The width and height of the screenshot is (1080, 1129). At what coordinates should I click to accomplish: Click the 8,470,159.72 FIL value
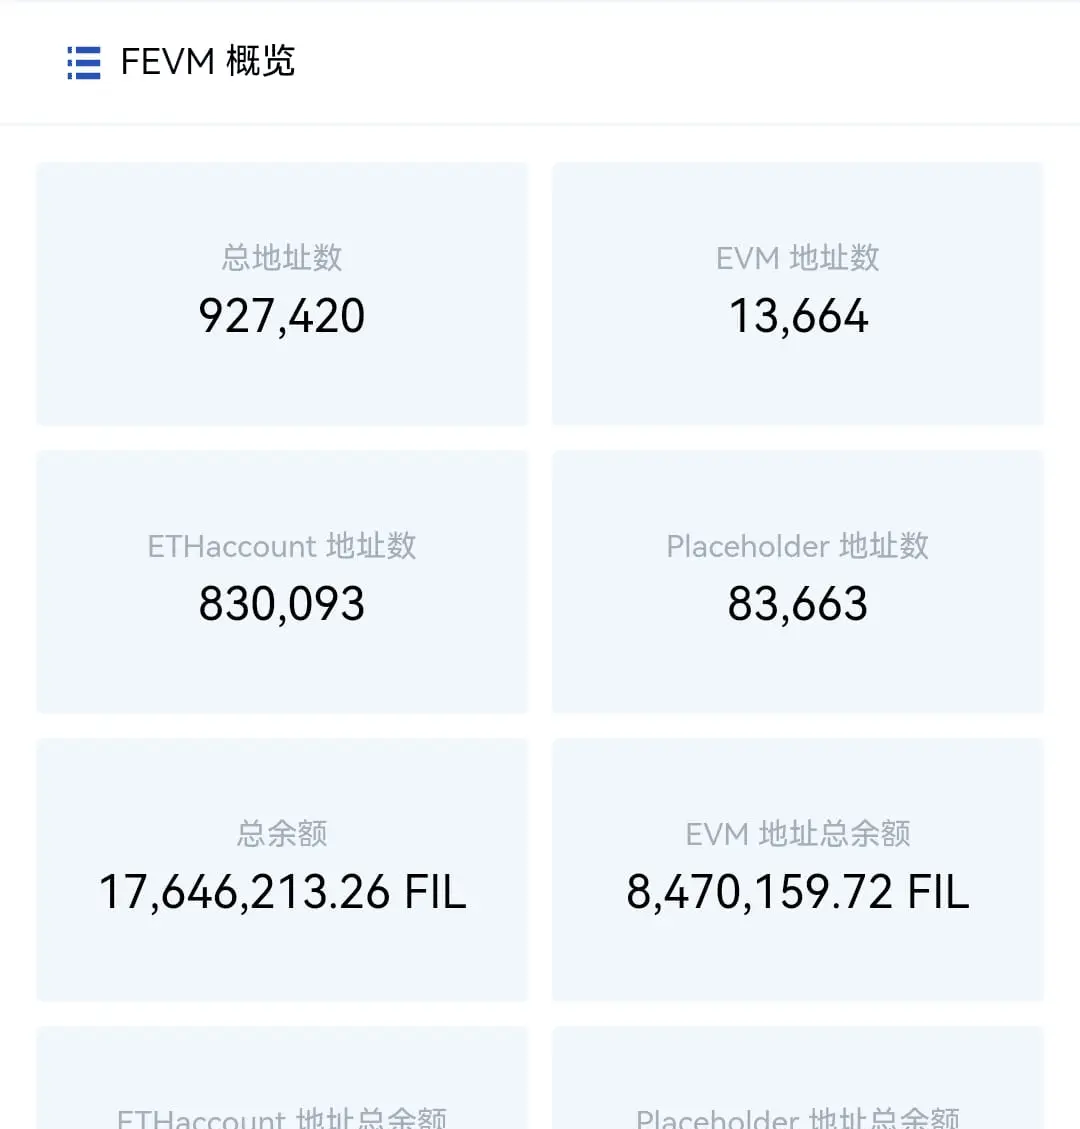(x=798, y=892)
